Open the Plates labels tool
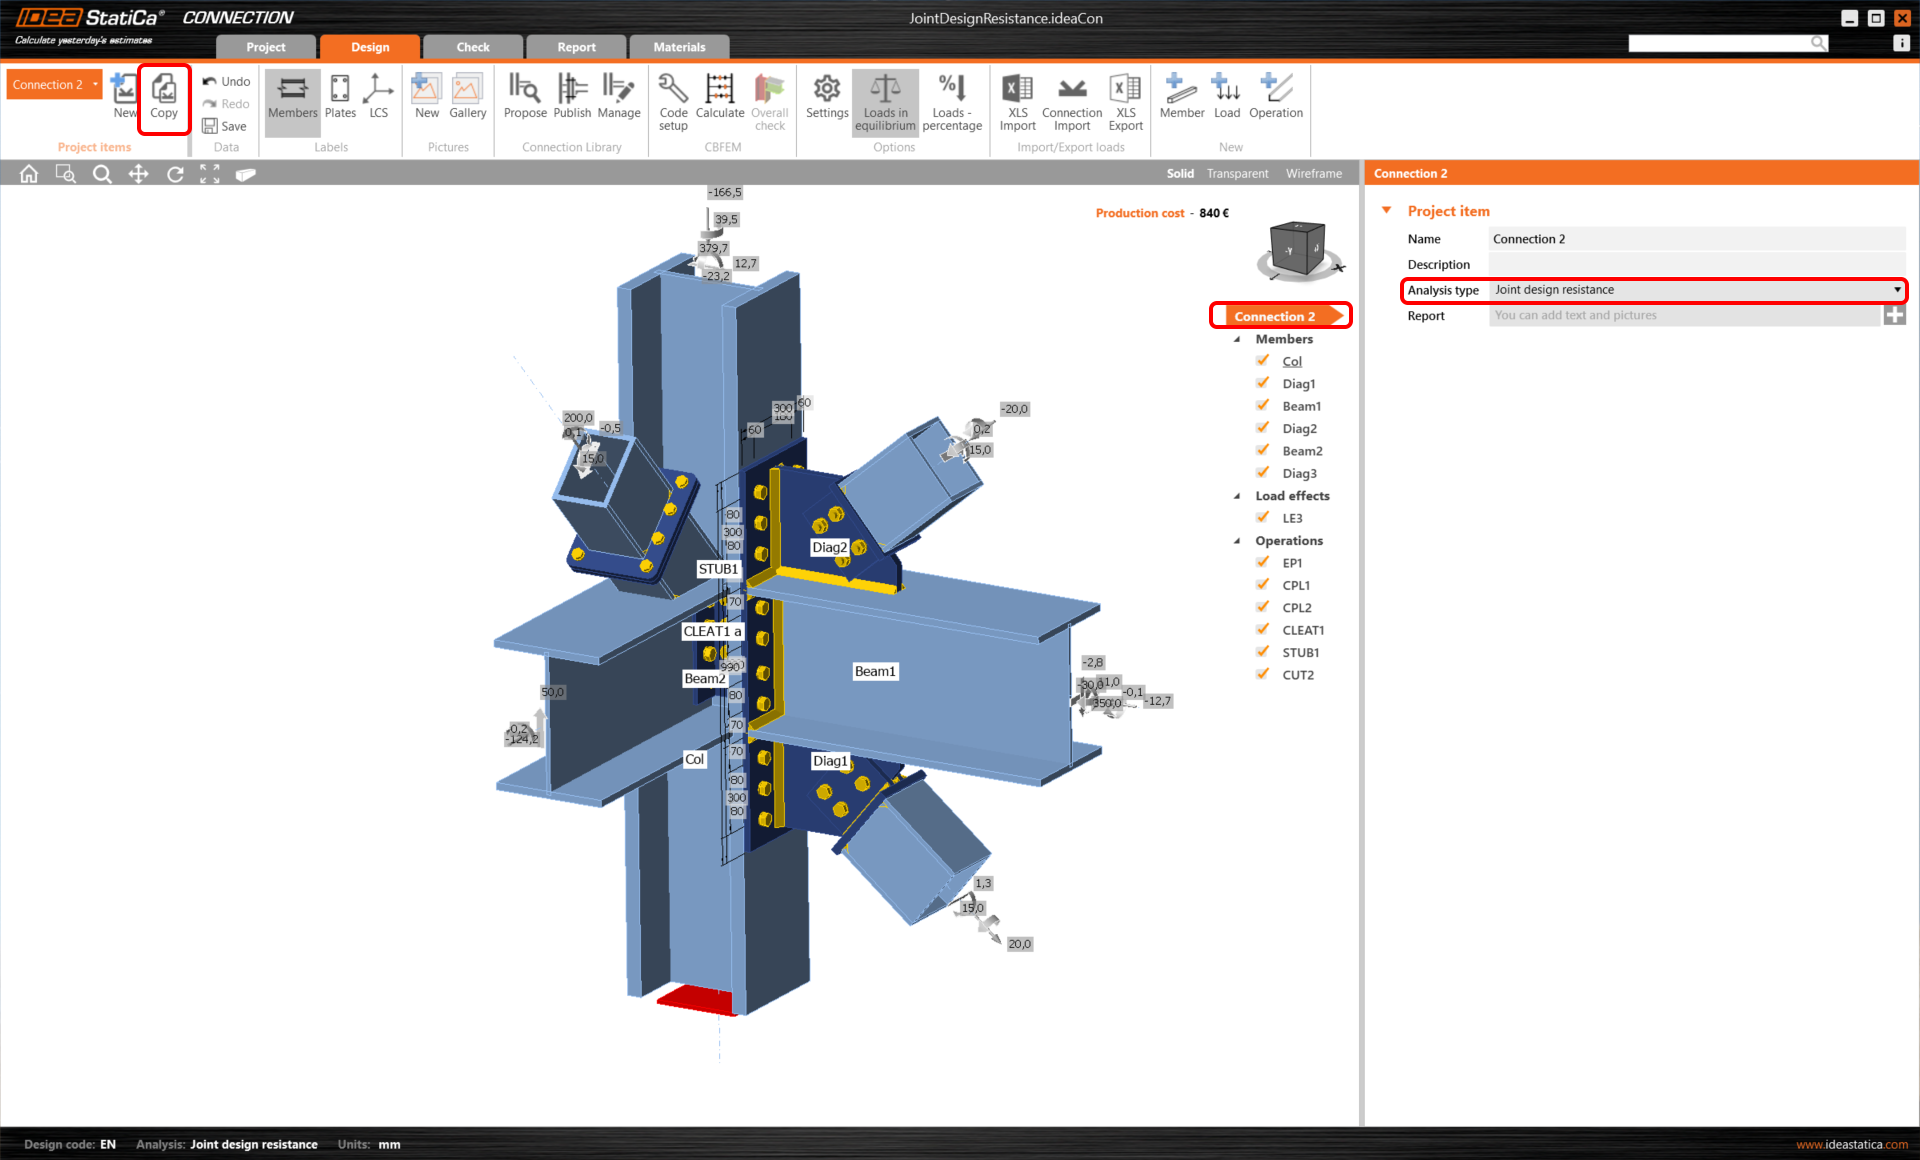1920x1160 pixels. click(x=340, y=96)
